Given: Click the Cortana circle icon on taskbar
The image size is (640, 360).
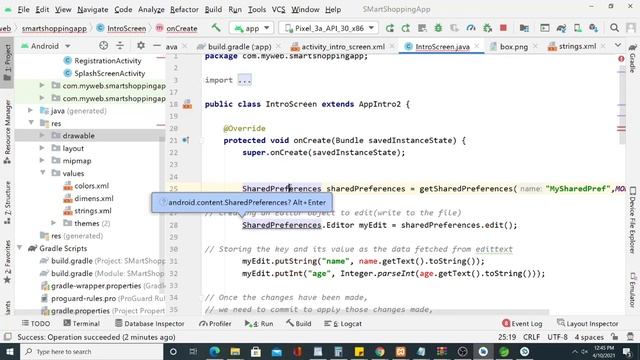Looking at the screenshot, I should tap(173, 351).
